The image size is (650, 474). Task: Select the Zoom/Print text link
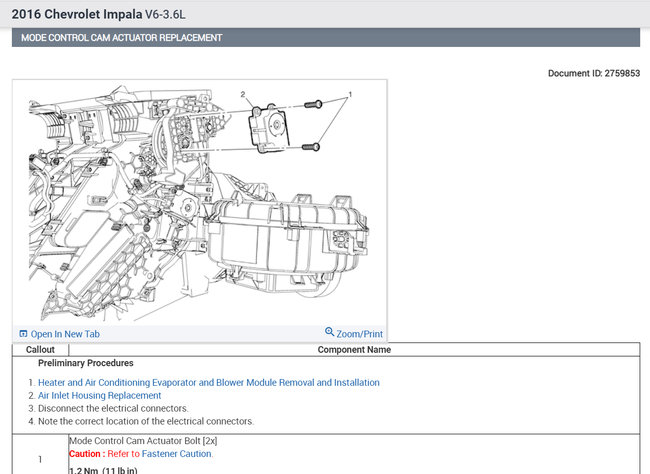pos(360,334)
